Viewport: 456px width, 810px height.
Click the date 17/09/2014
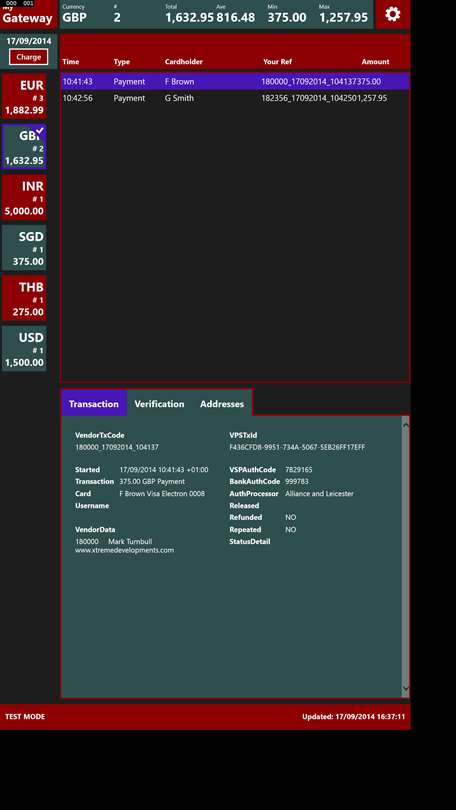(28, 41)
